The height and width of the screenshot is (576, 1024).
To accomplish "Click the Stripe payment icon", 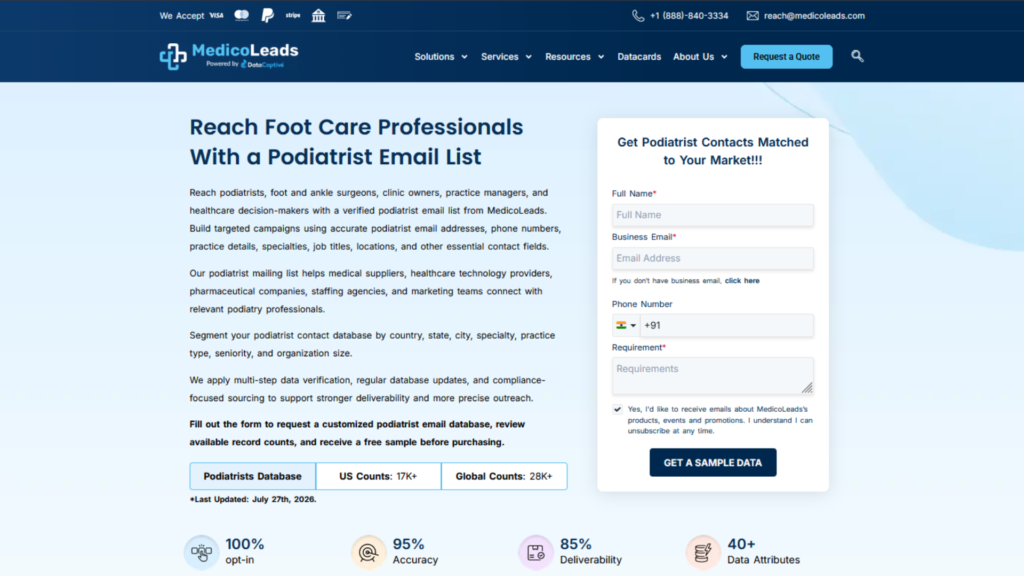I will click(293, 15).
